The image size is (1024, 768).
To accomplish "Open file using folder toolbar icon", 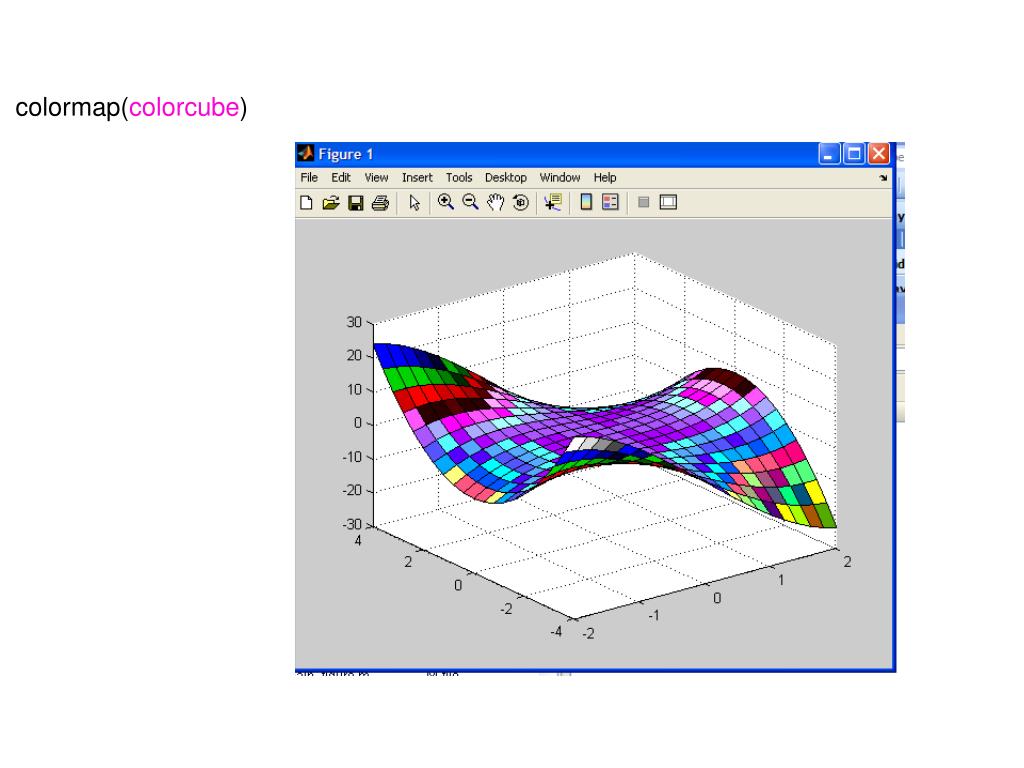I will 331,202.
